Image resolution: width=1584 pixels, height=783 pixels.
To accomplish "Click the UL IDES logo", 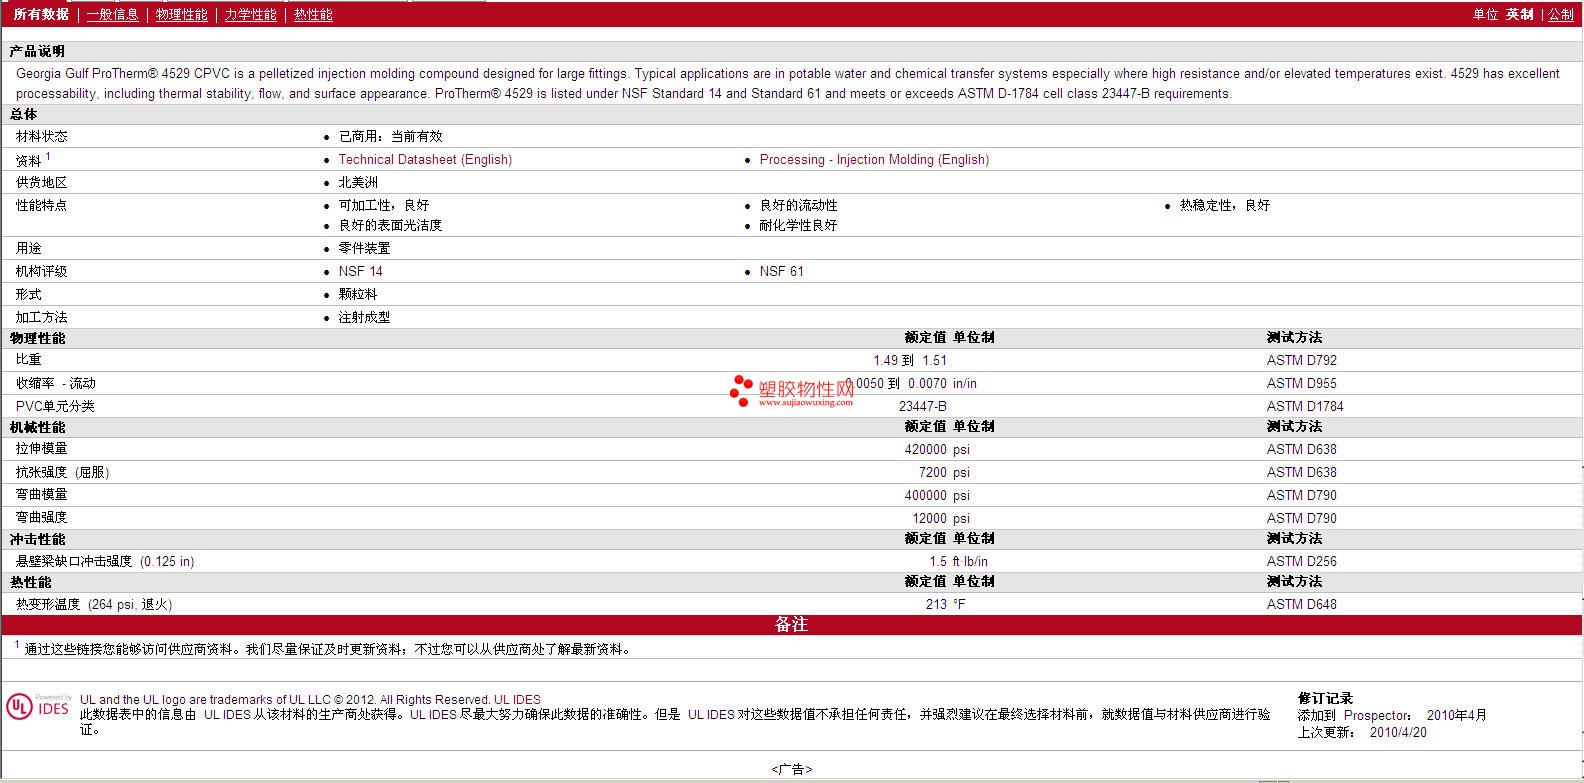I will [39, 706].
